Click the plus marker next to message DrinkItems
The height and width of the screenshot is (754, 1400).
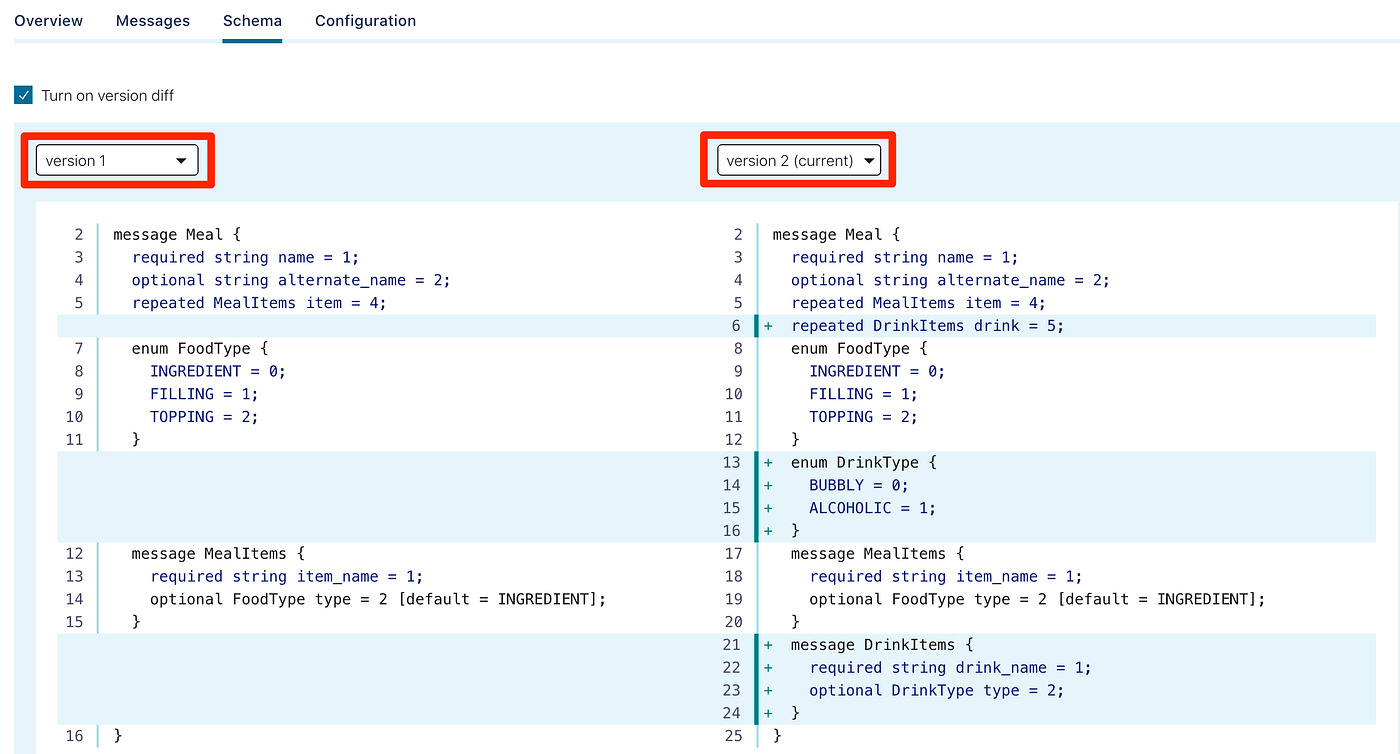tap(766, 644)
